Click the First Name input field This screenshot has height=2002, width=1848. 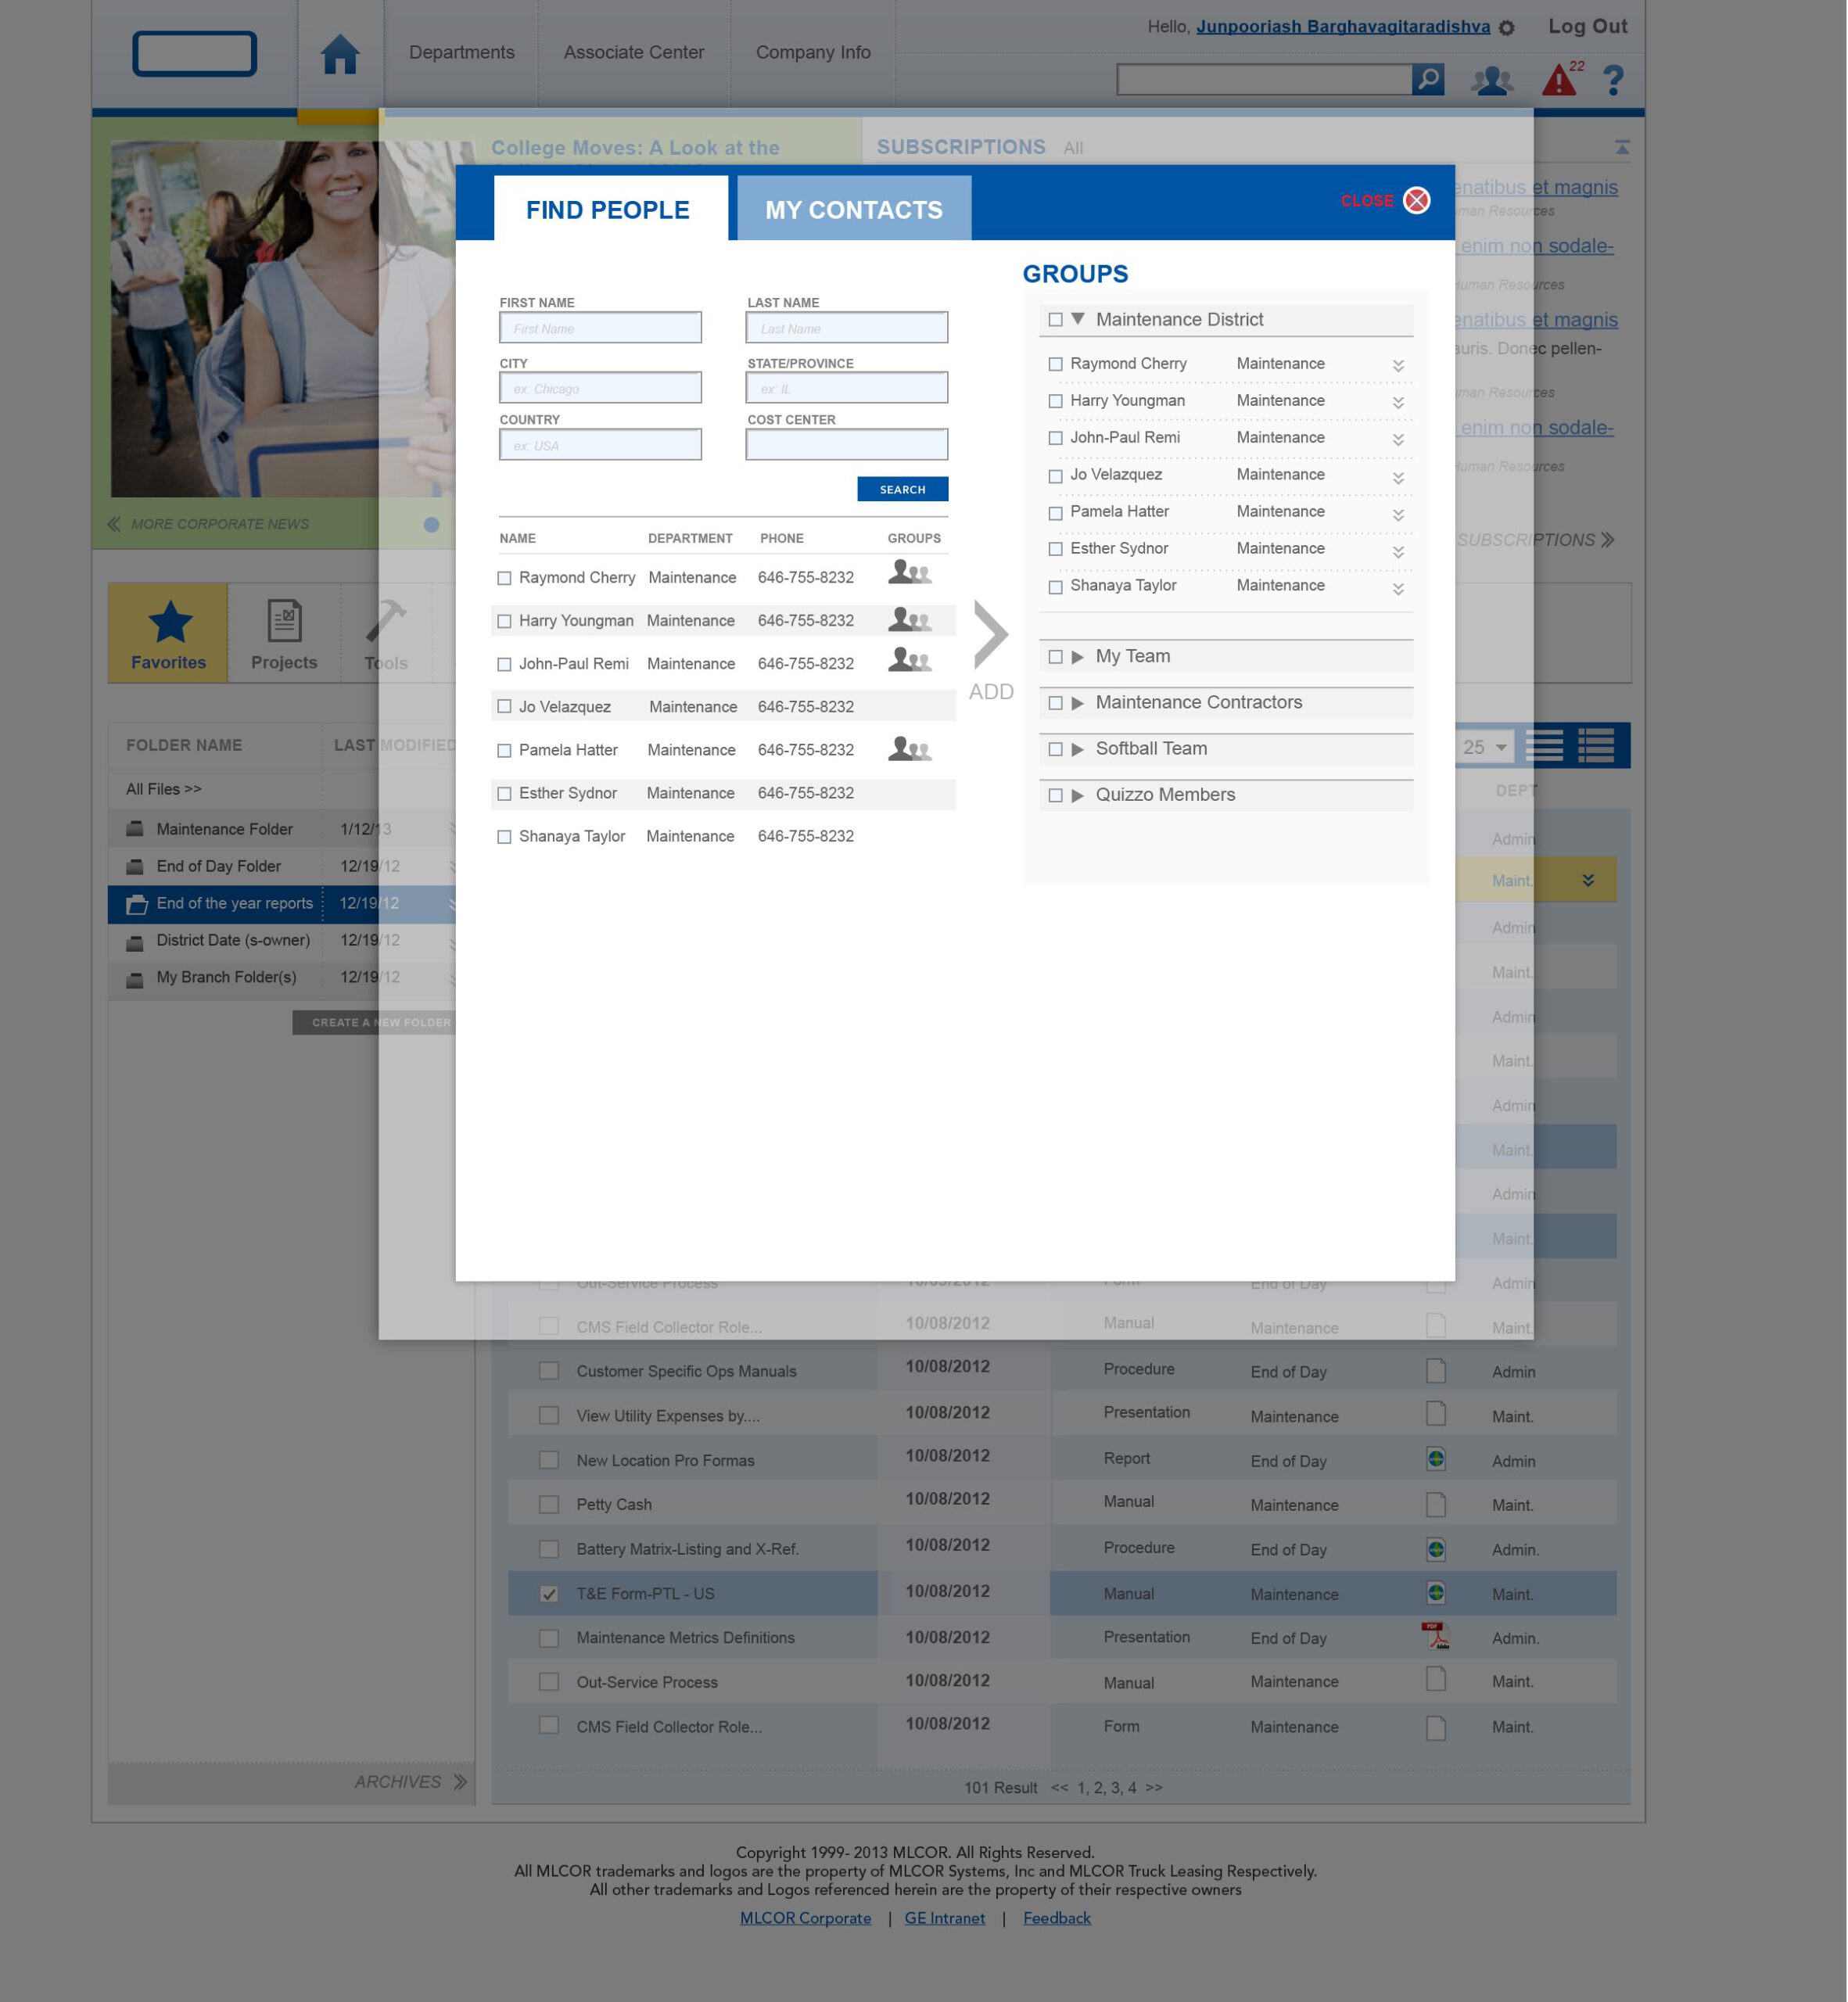(600, 328)
